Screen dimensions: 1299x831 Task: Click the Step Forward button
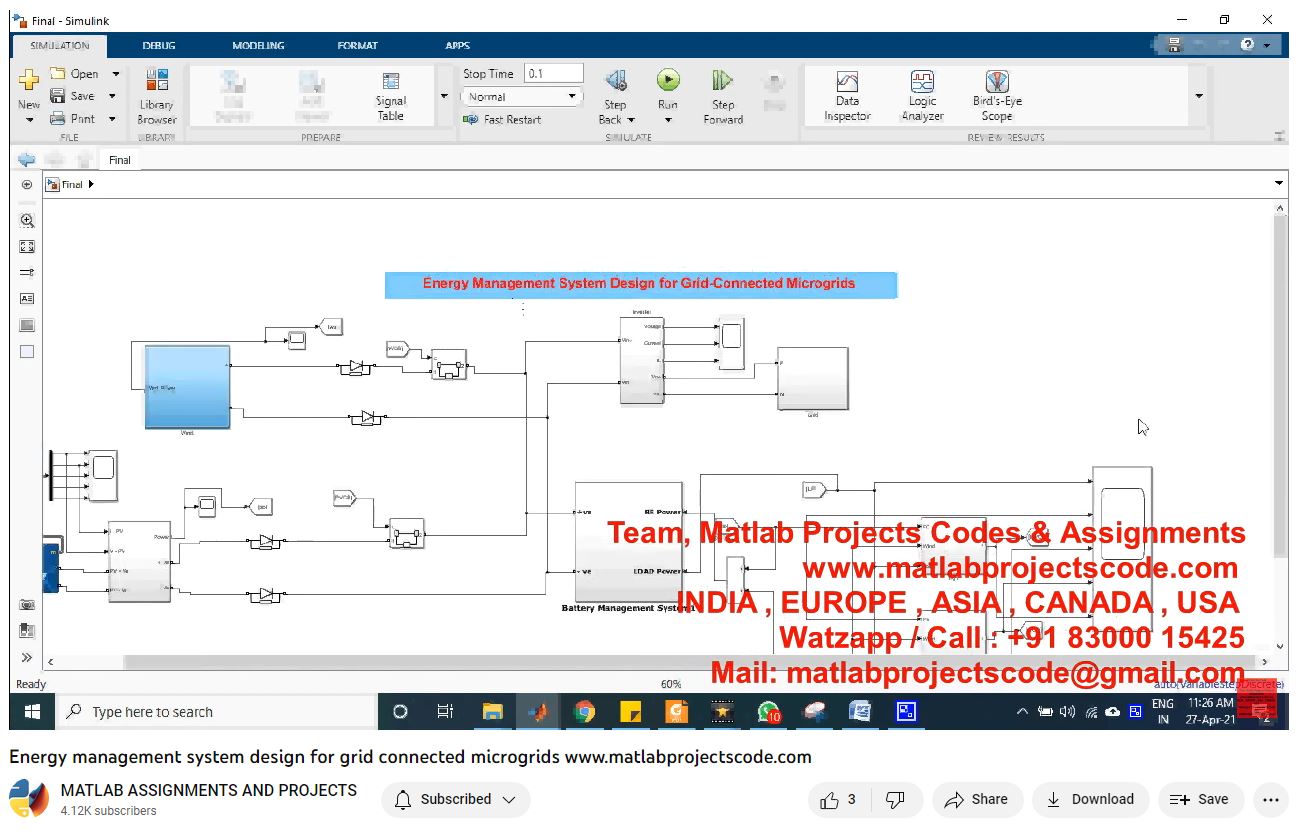(722, 96)
